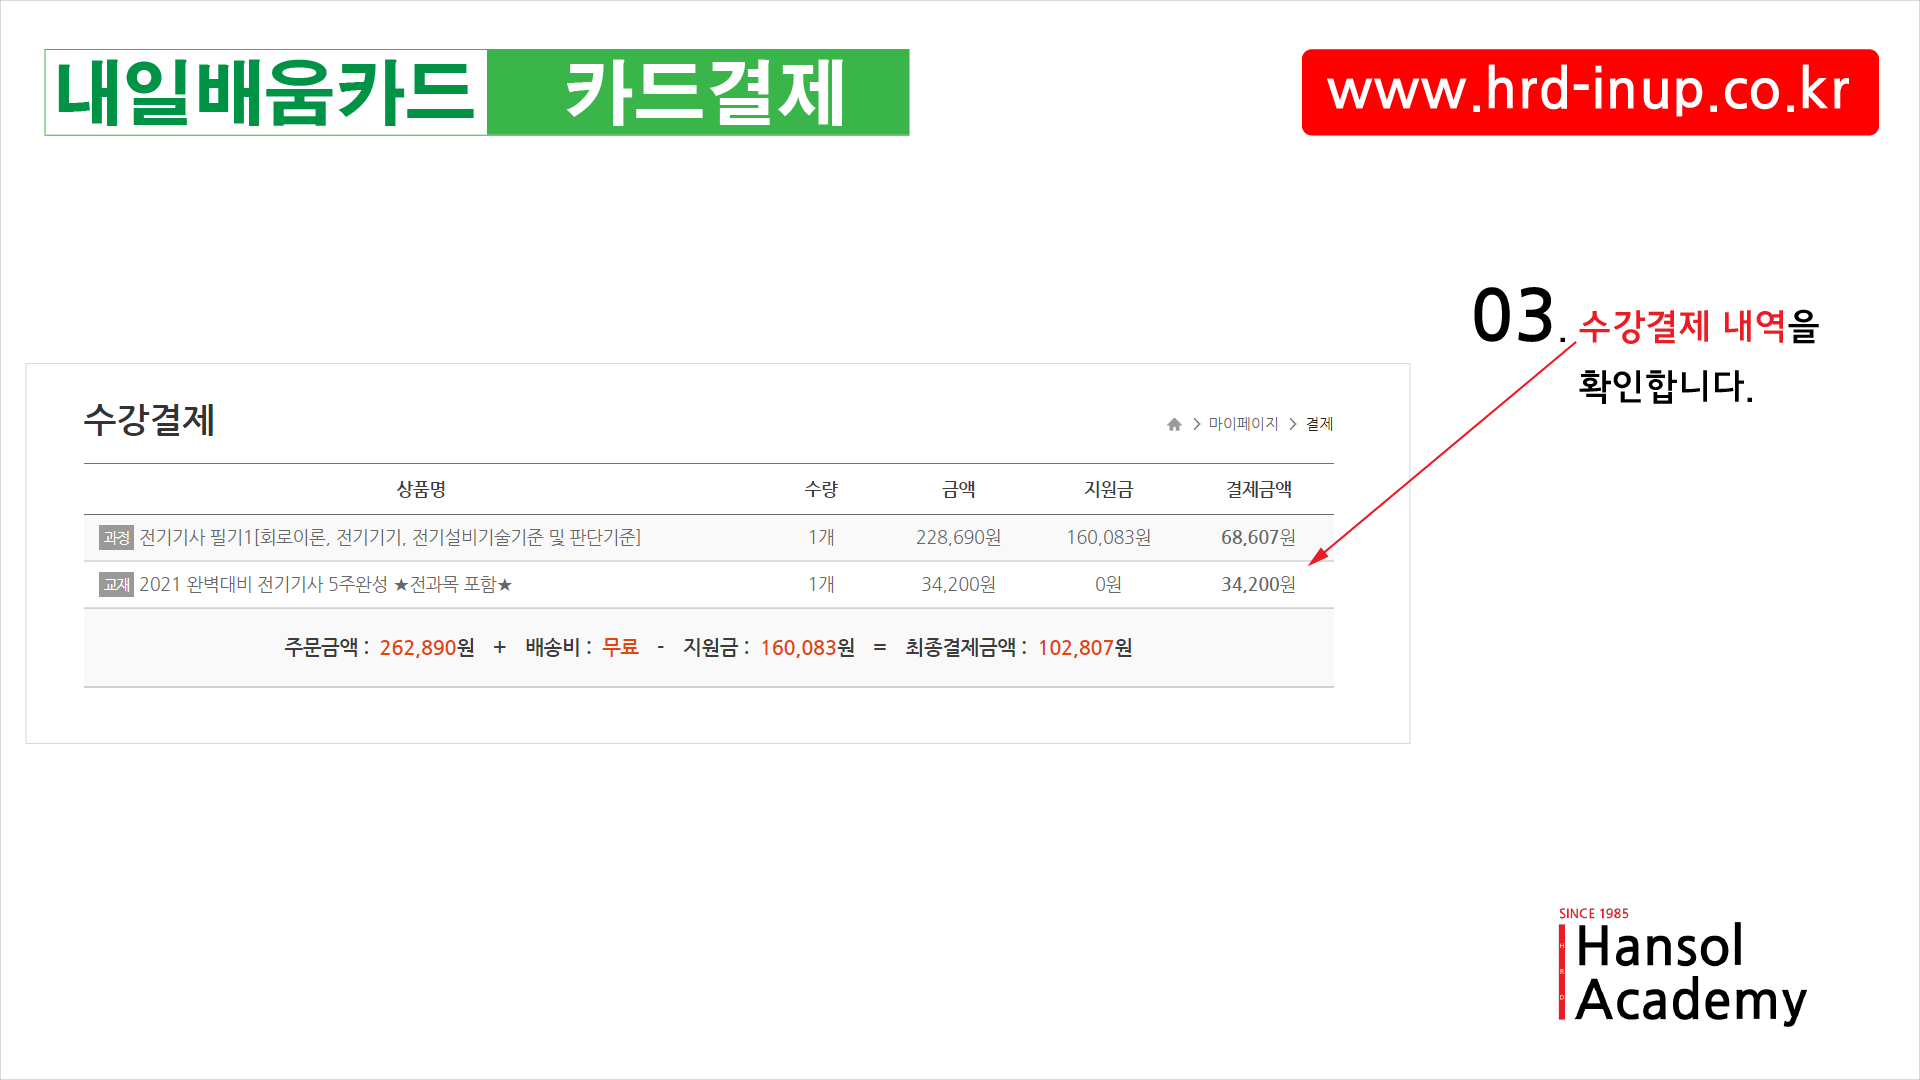
Task: Click the 1개 quantity in textbook row
Action: [821, 585]
